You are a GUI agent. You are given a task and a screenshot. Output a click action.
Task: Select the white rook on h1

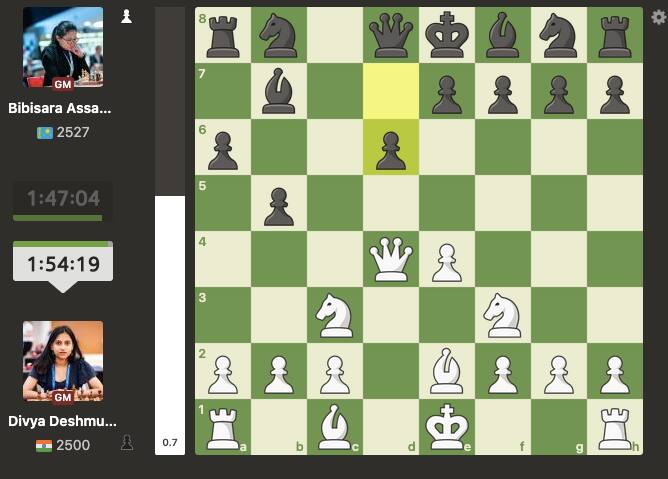point(615,429)
